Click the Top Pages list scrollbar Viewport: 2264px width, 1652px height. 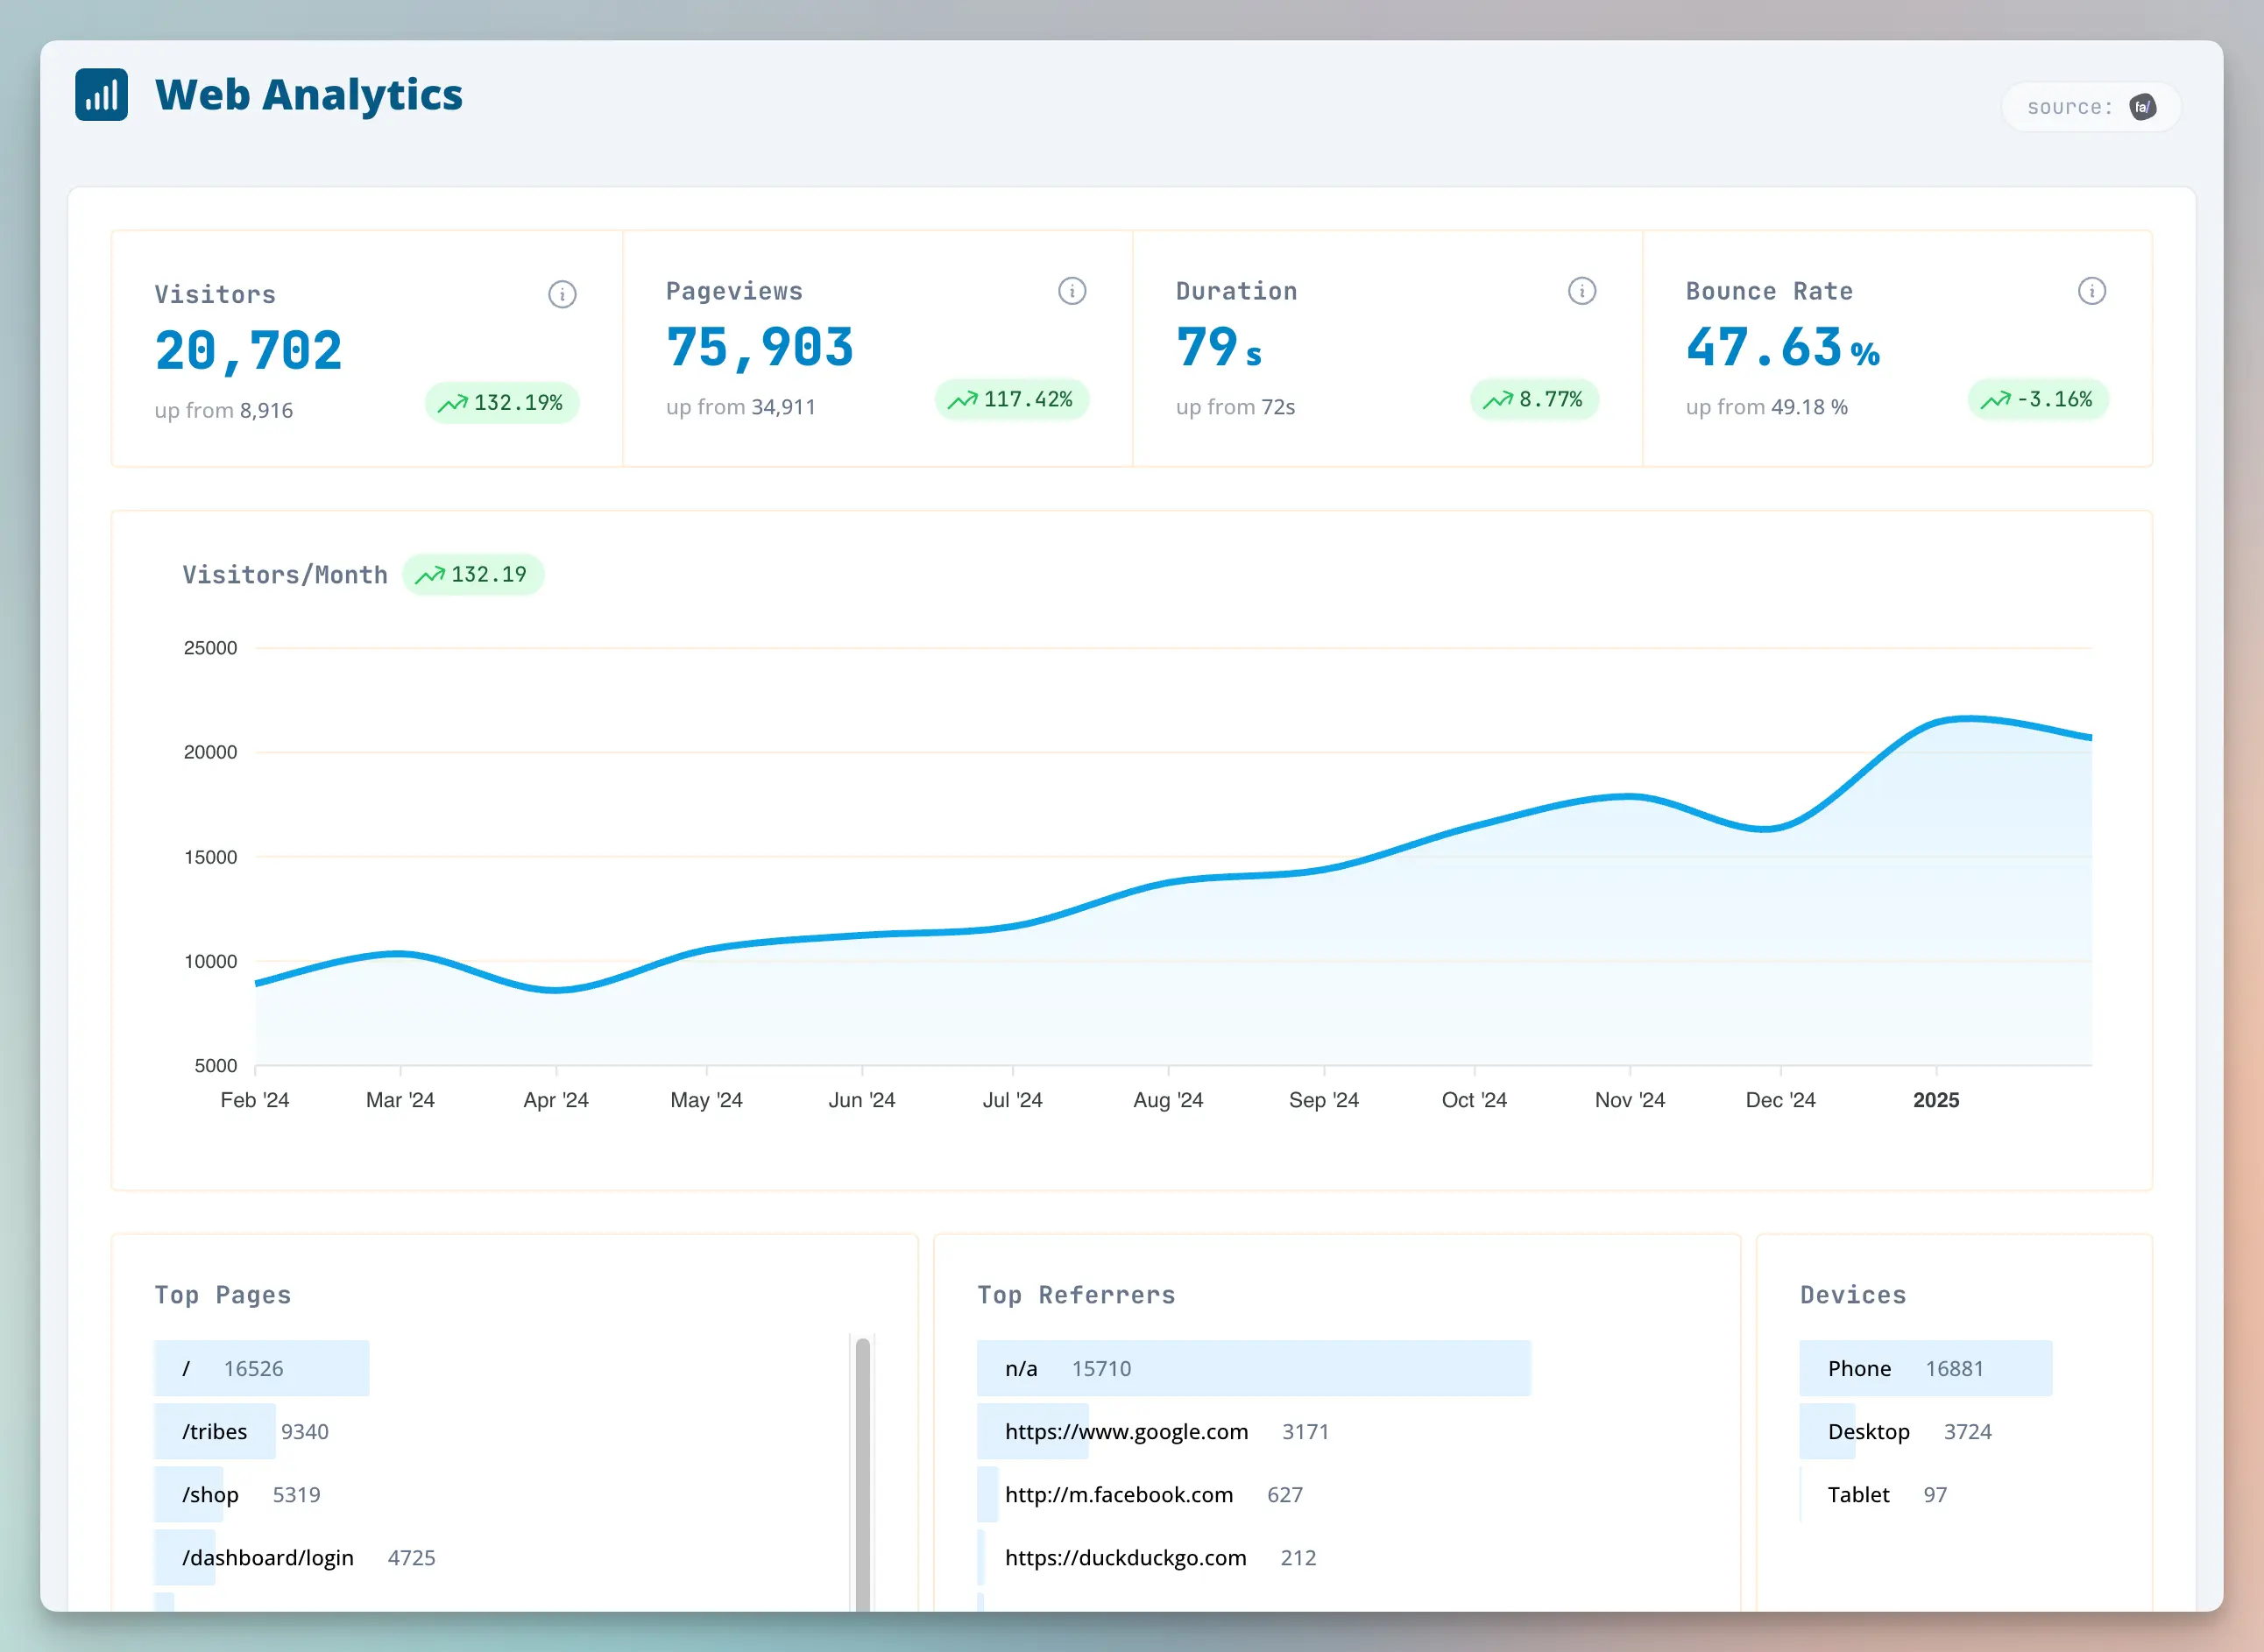[863, 1474]
